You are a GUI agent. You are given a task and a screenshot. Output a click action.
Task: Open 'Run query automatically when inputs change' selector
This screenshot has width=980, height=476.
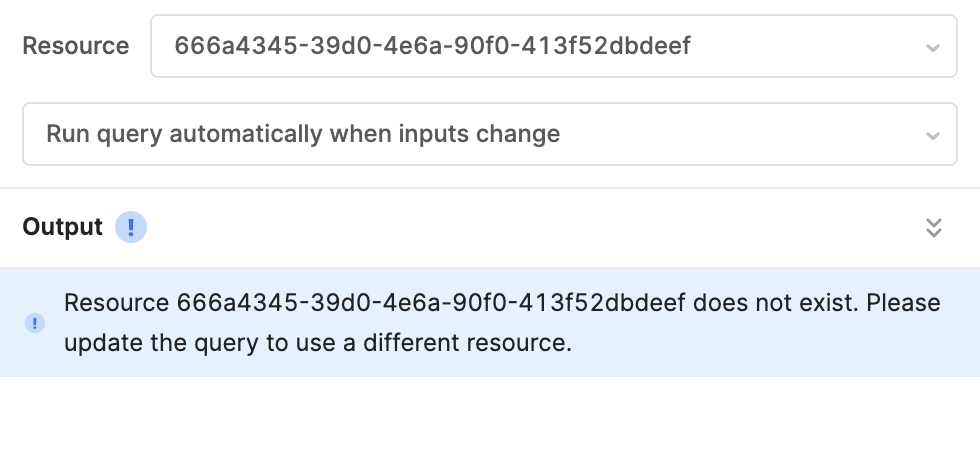click(x=490, y=134)
